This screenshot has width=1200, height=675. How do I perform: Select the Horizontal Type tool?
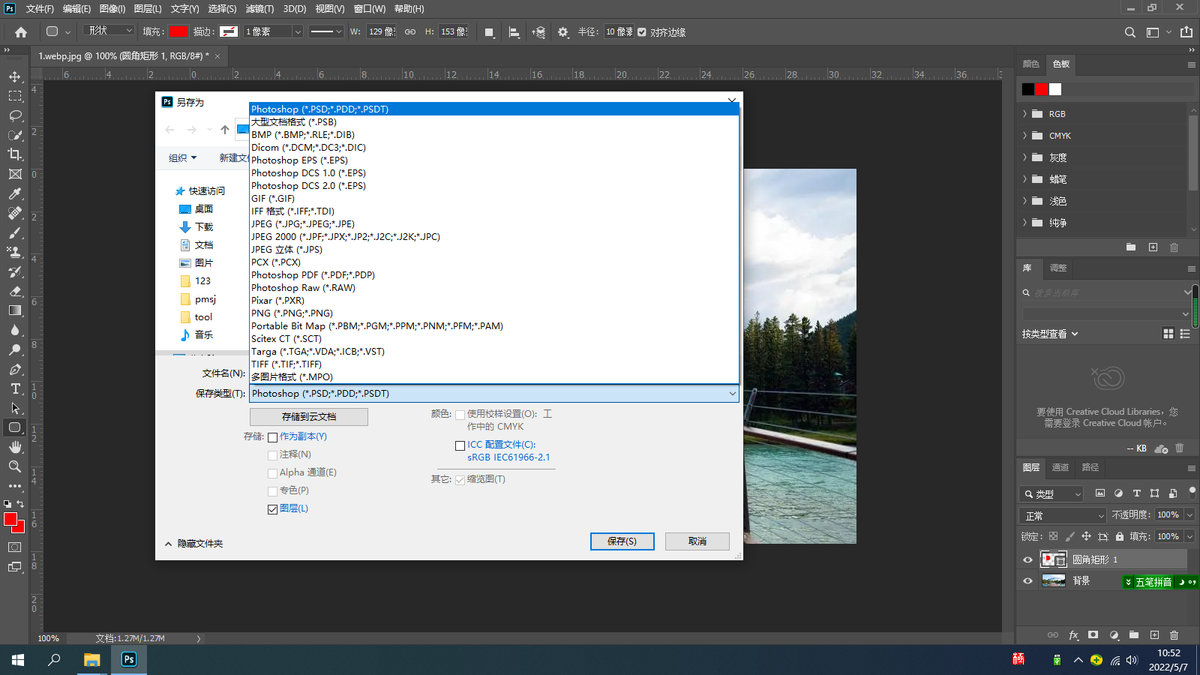15,389
